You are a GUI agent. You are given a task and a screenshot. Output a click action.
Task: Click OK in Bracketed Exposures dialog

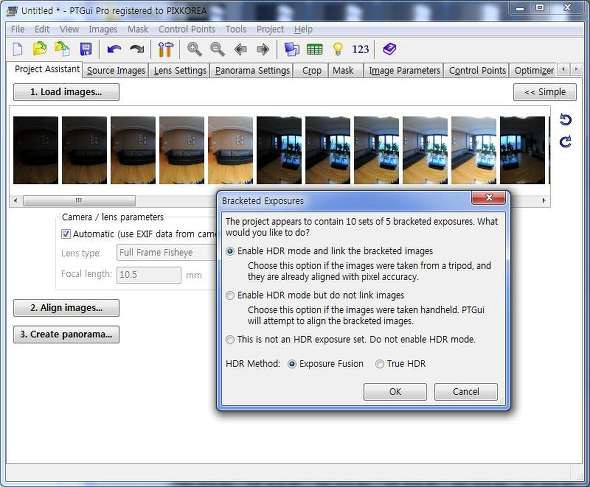click(x=395, y=392)
